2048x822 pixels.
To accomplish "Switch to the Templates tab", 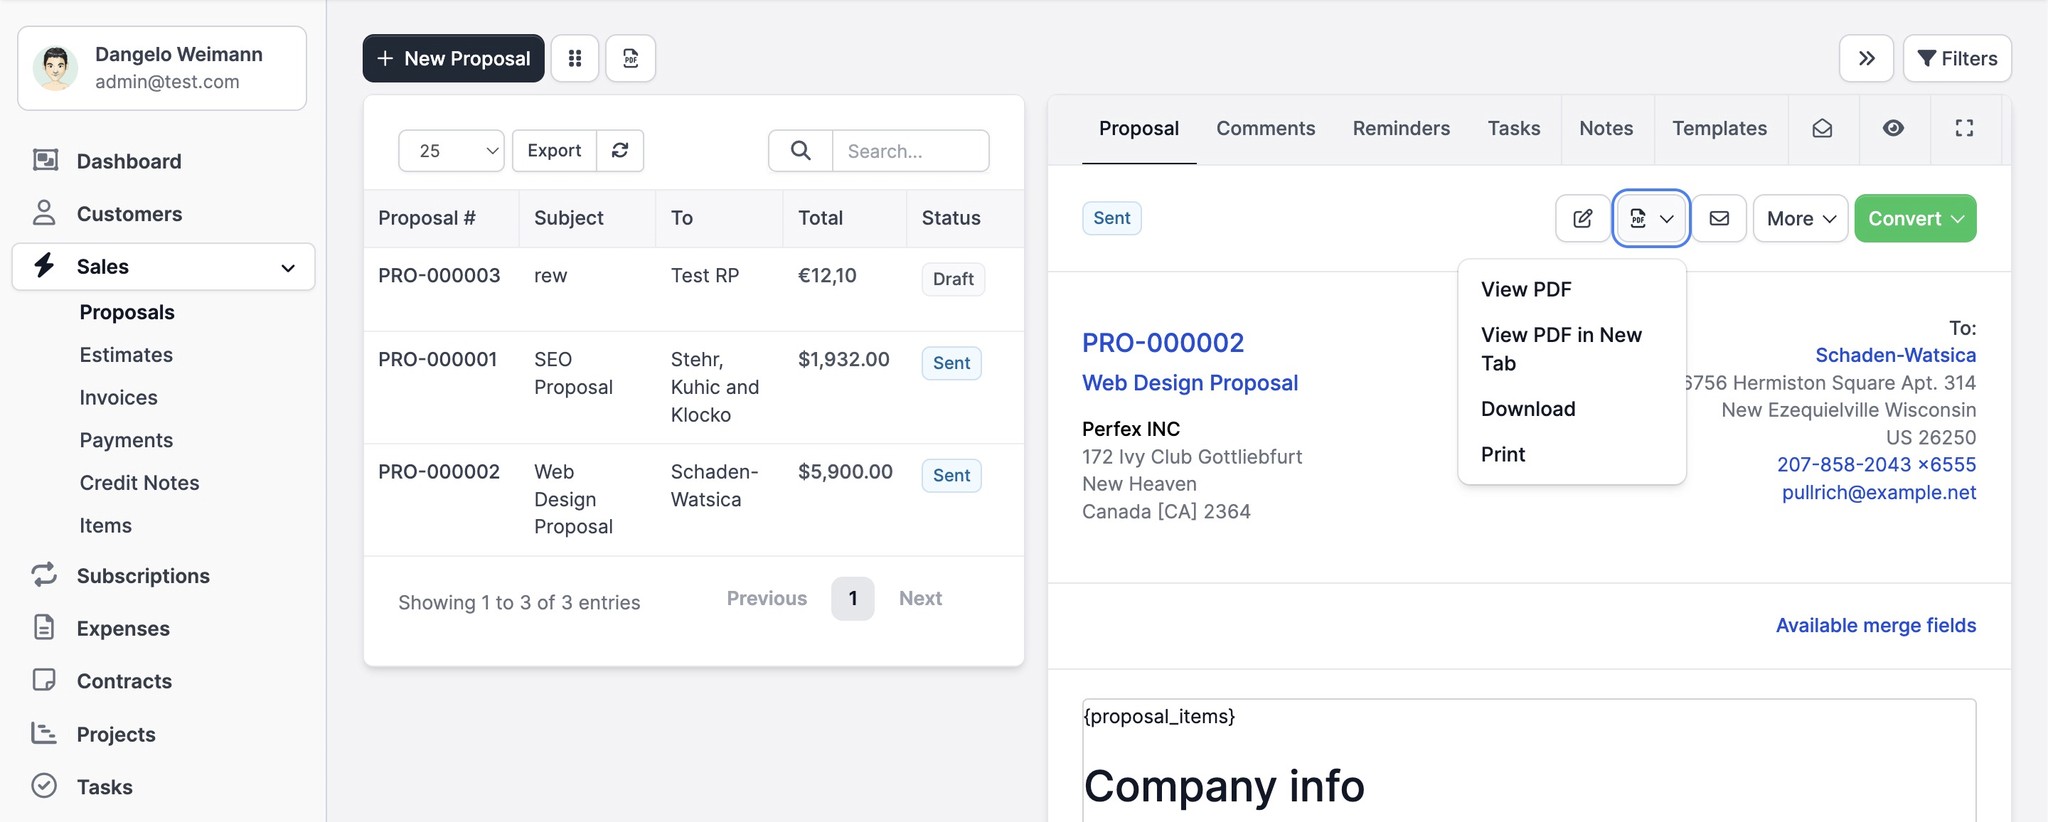I will [1720, 129].
